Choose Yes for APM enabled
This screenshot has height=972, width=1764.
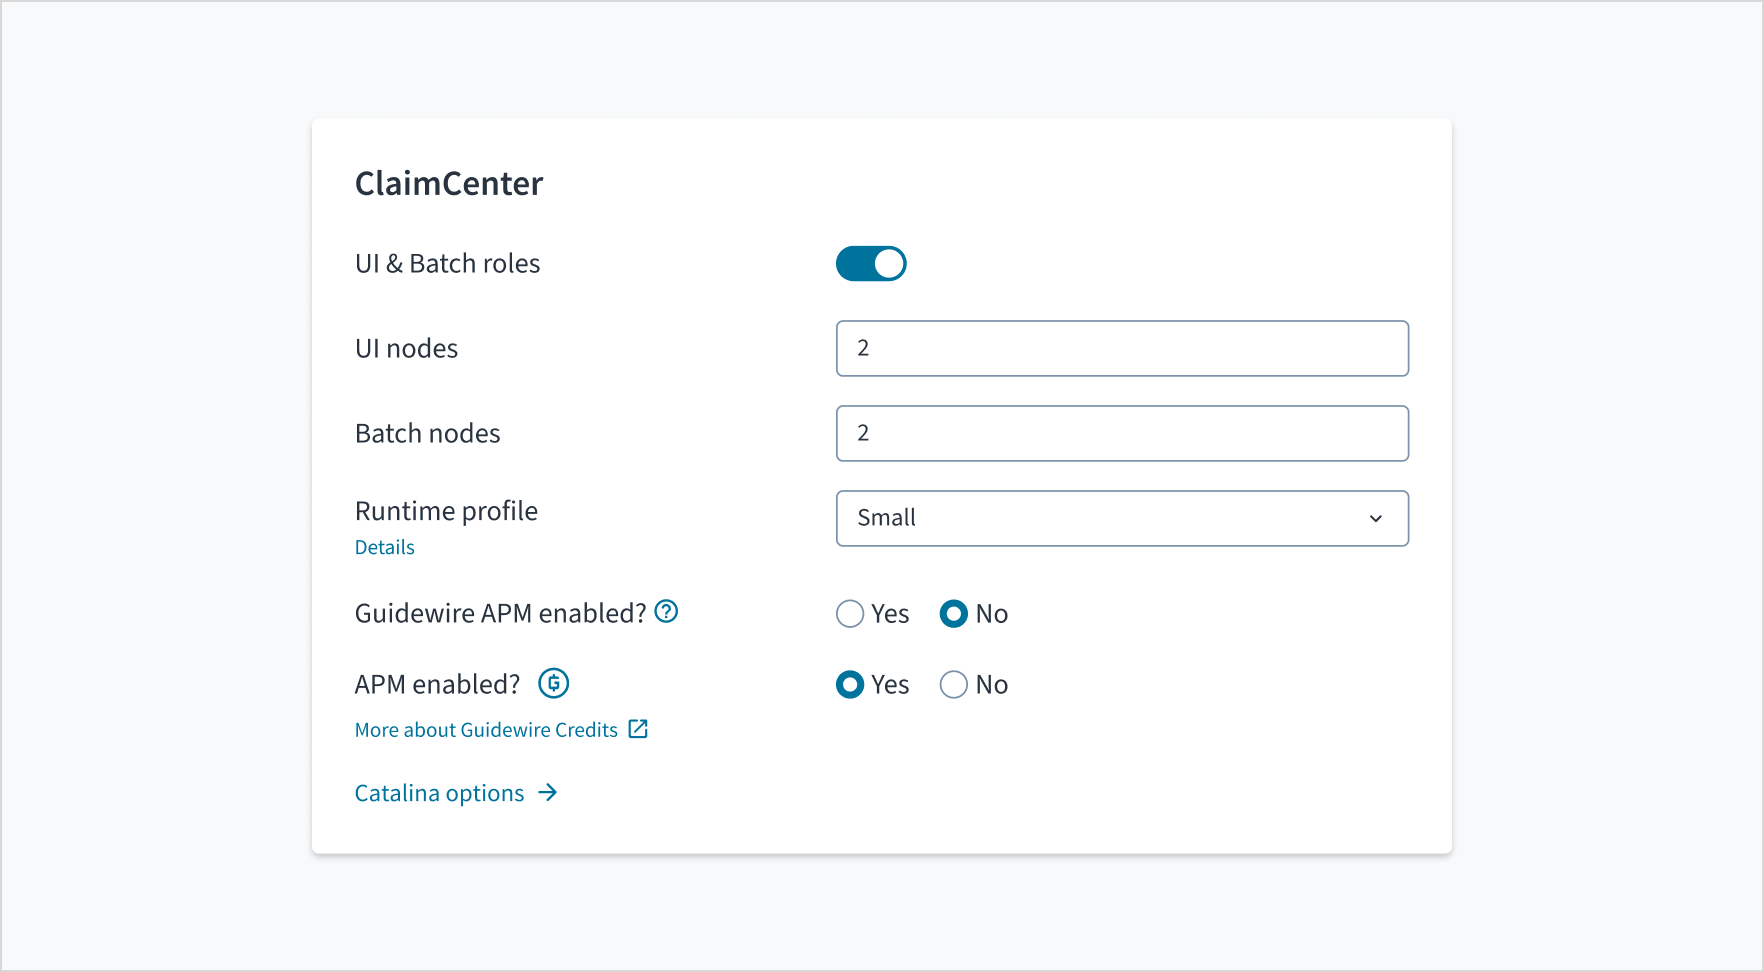point(850,685)
